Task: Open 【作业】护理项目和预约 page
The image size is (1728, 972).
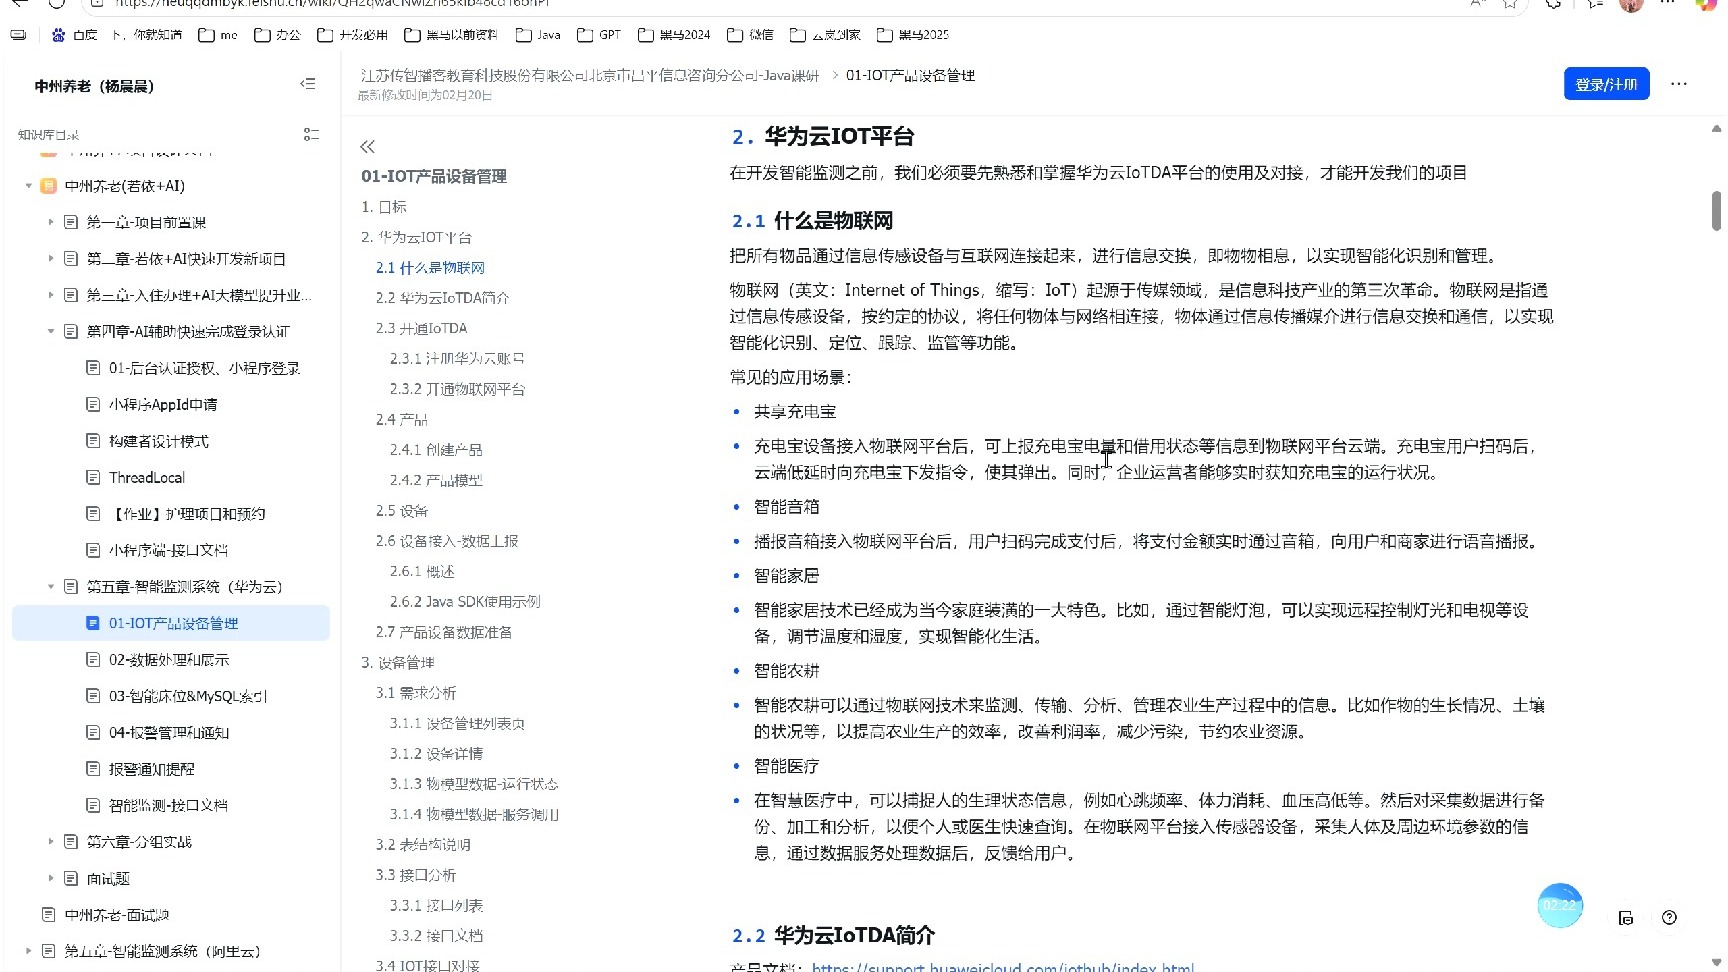Action: (187, 514)
